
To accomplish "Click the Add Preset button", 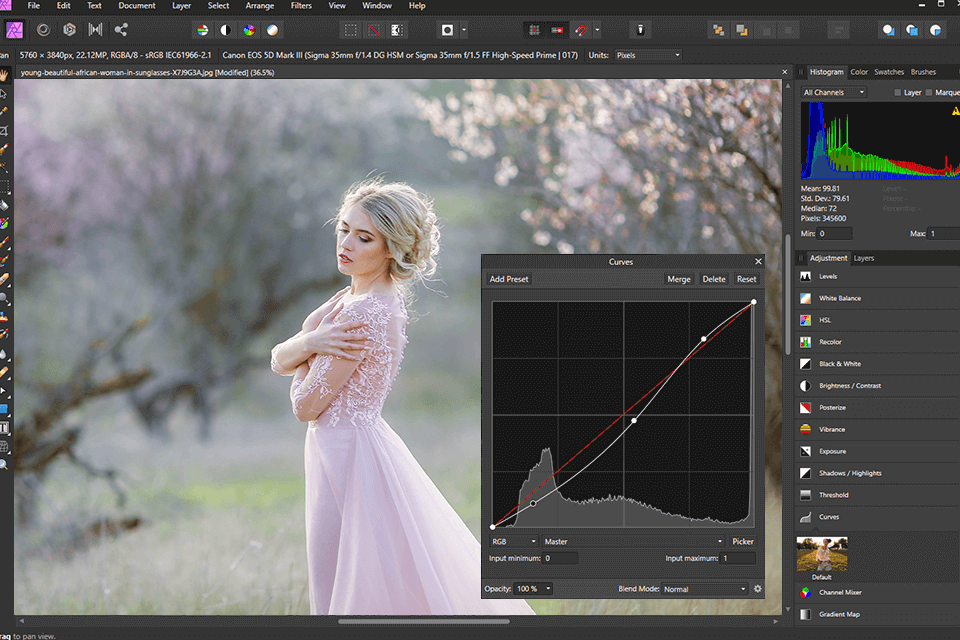I will pyautogui.click(x=509, y=279).
